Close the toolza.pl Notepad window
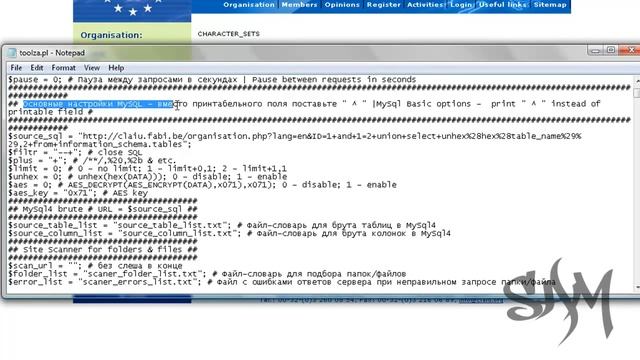 630,50
